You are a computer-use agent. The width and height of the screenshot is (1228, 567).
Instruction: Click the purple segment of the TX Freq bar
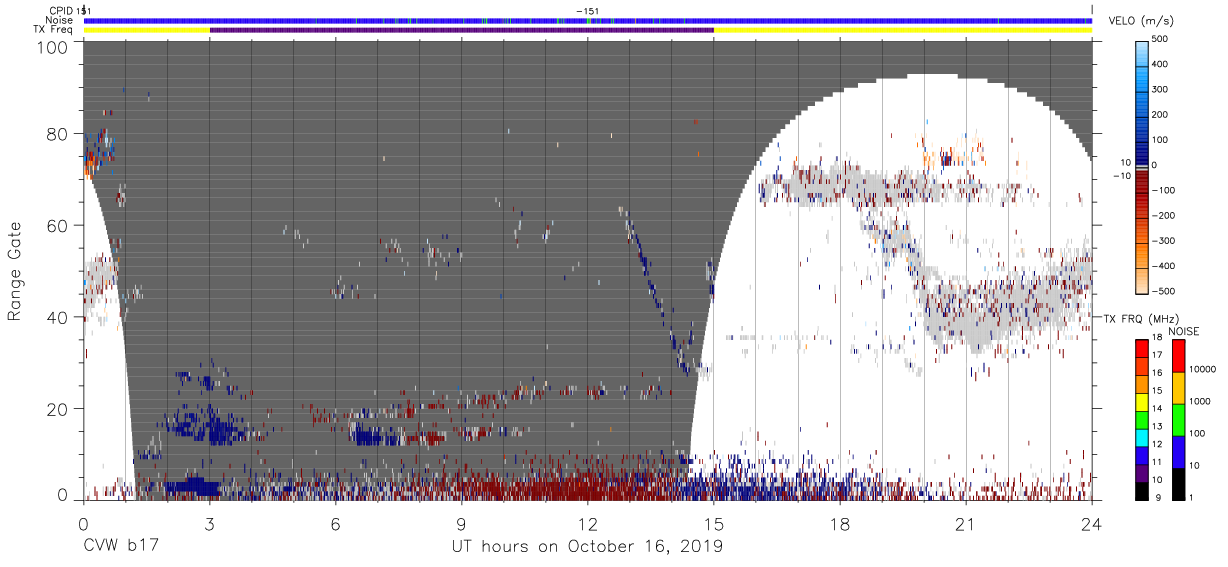click(461, 30)
